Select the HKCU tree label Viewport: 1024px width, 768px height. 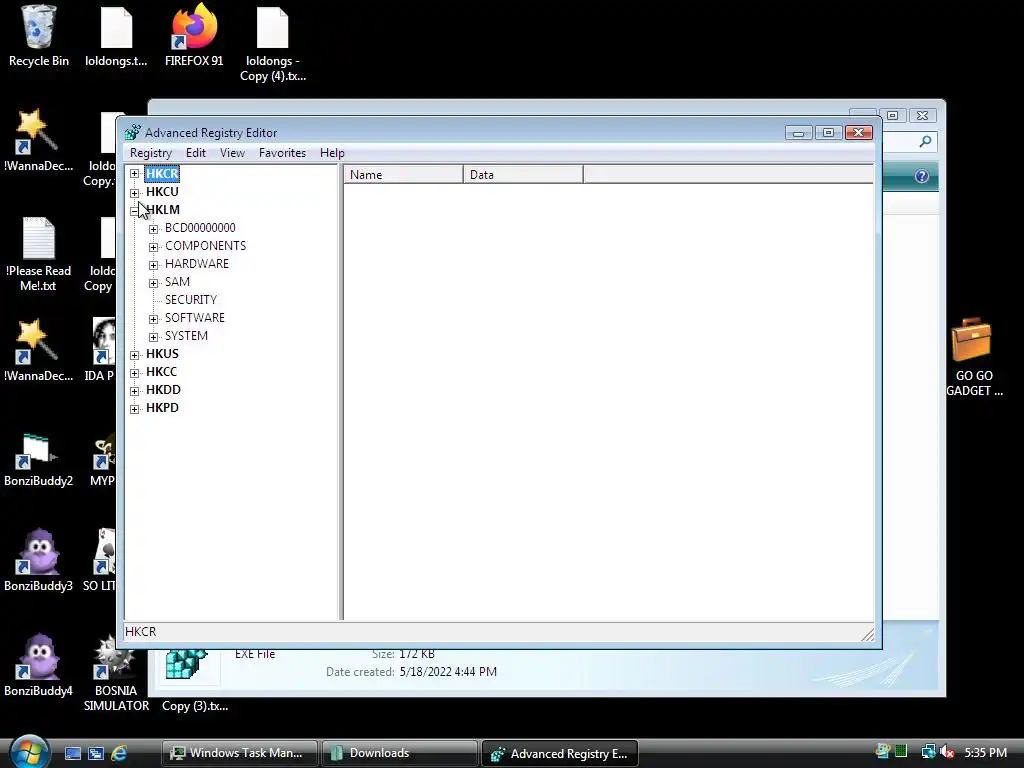tap(162, 191)
